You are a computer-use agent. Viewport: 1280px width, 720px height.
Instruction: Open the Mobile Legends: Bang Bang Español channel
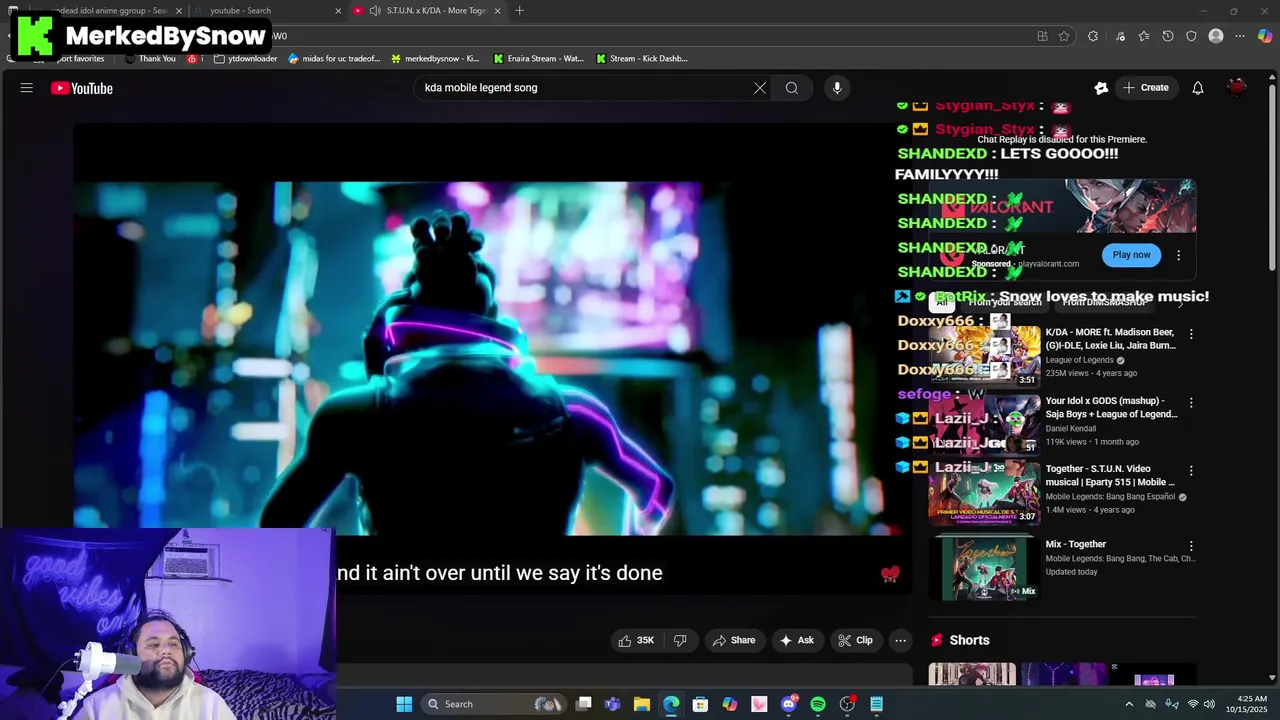[x=1110, y=497]
